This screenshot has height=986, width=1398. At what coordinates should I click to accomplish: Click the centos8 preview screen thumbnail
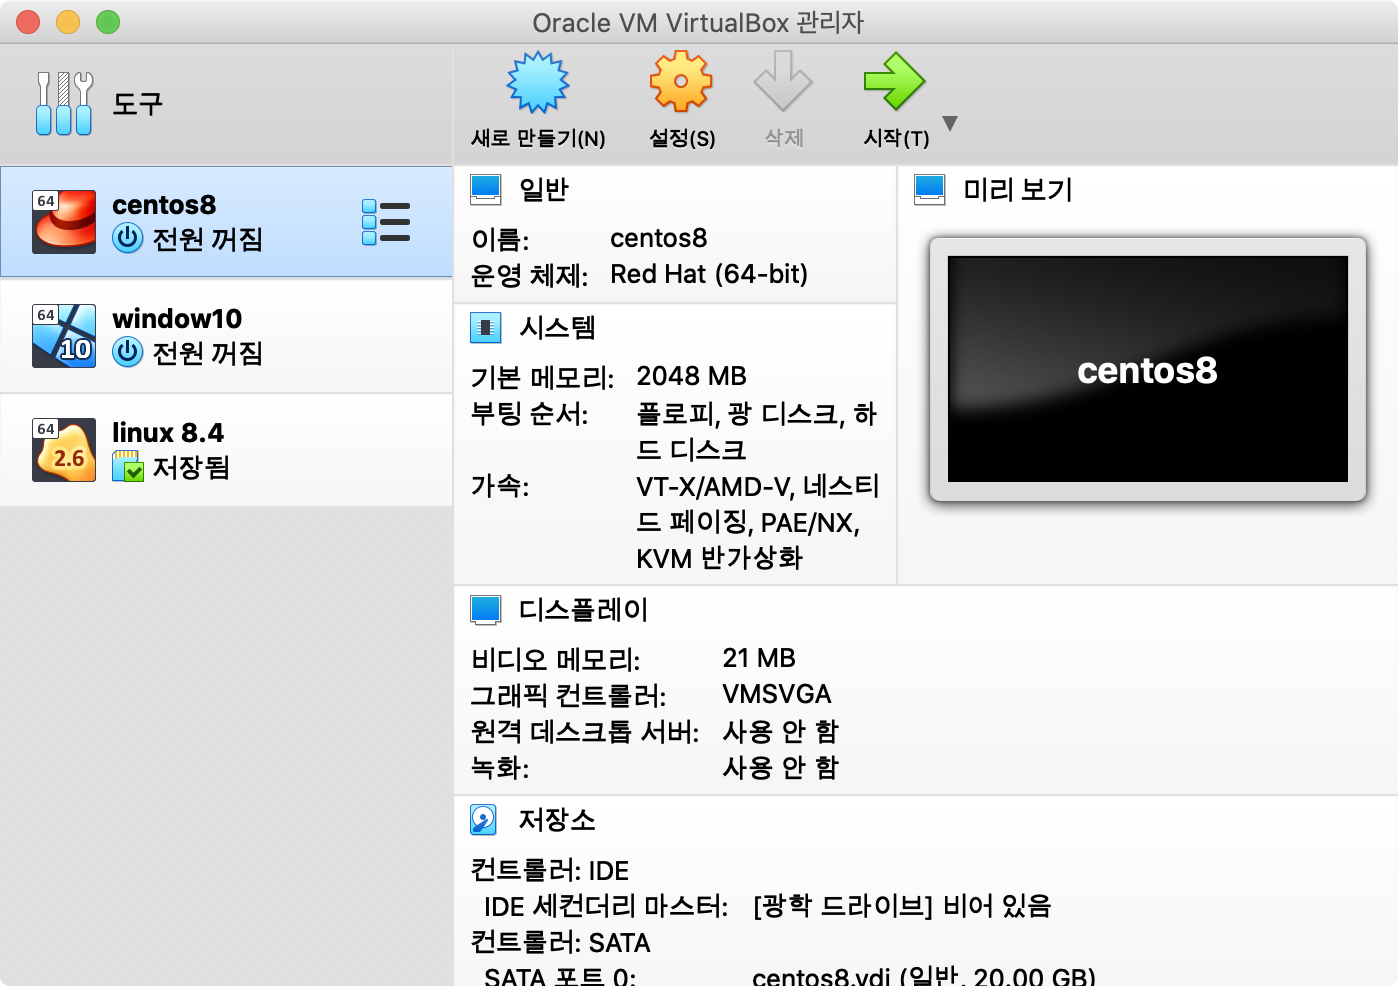click(1148, 369)
